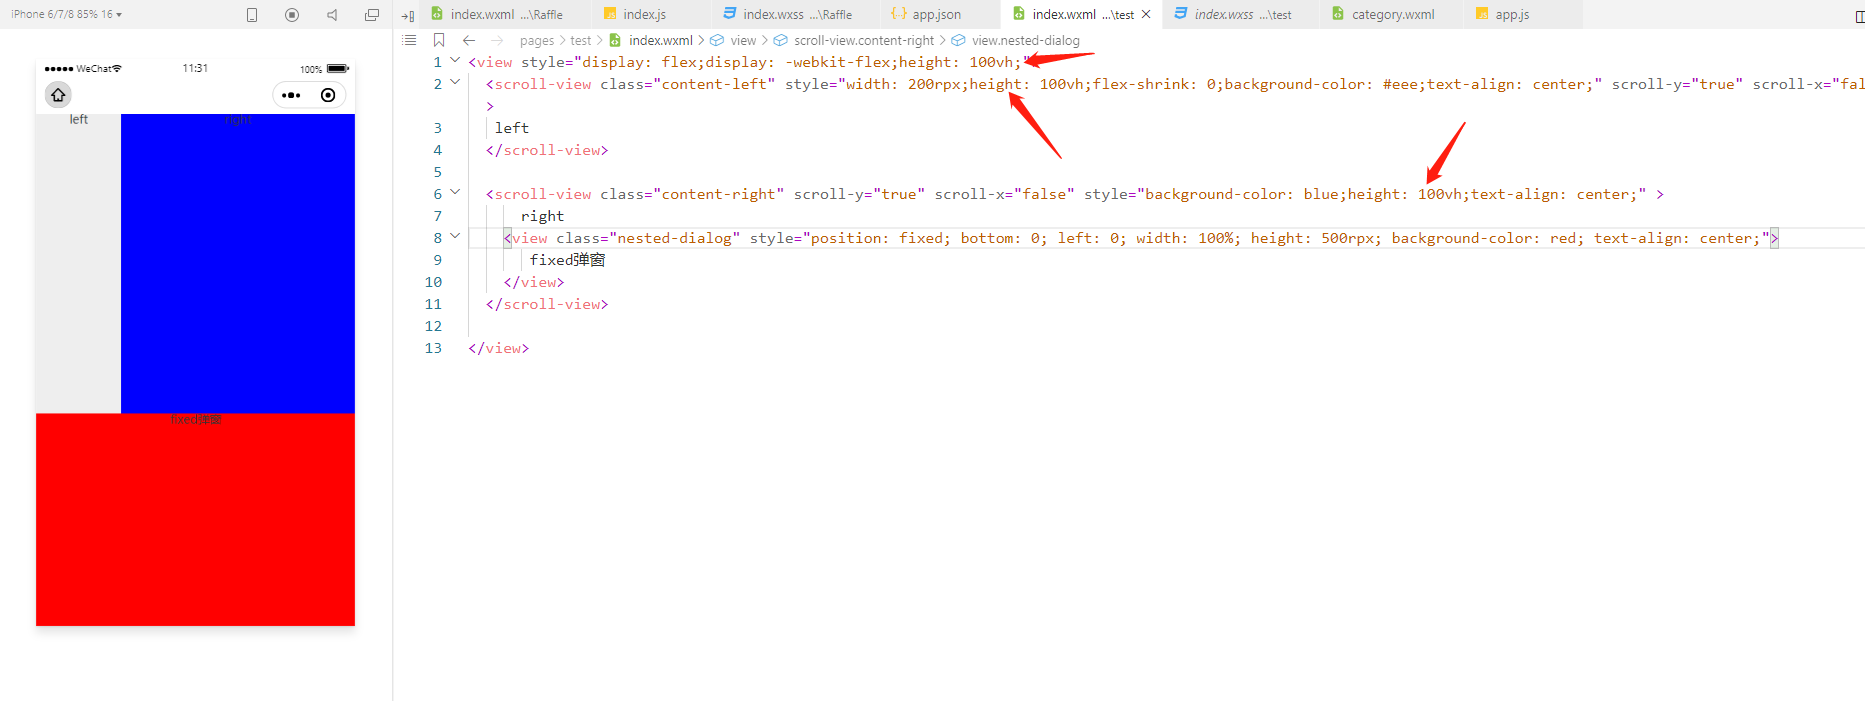
Task: Click the closing </view> tag on line 10
Action: [534, 282]
